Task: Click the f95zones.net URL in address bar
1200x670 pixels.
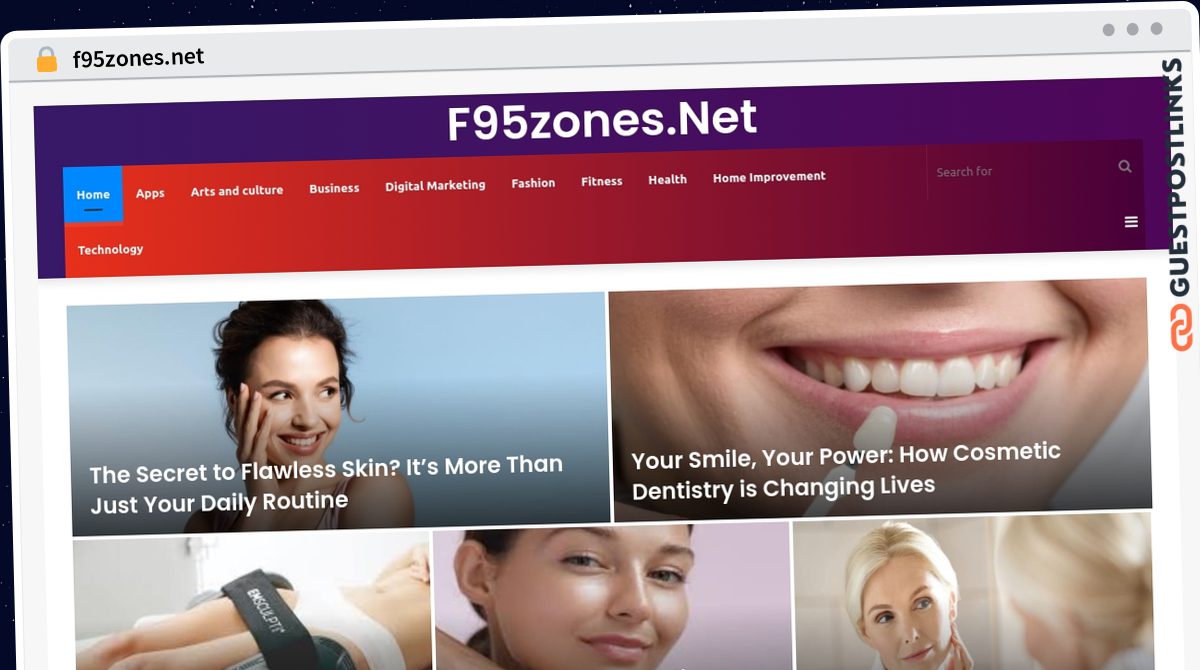Action: [x=138, y=58]
